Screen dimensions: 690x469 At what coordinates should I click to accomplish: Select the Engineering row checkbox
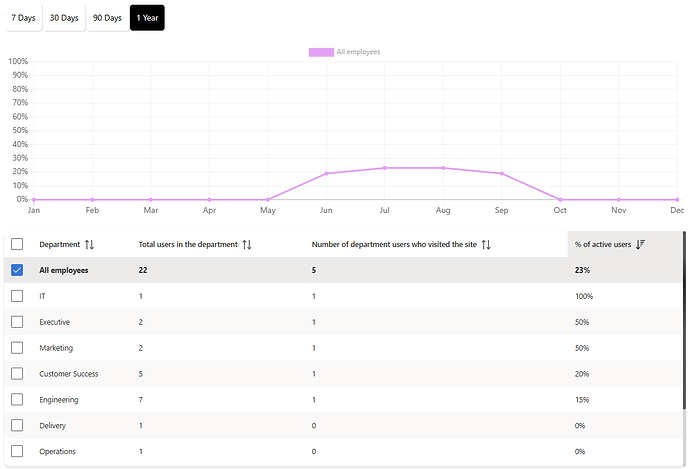[x=17, y=400]
